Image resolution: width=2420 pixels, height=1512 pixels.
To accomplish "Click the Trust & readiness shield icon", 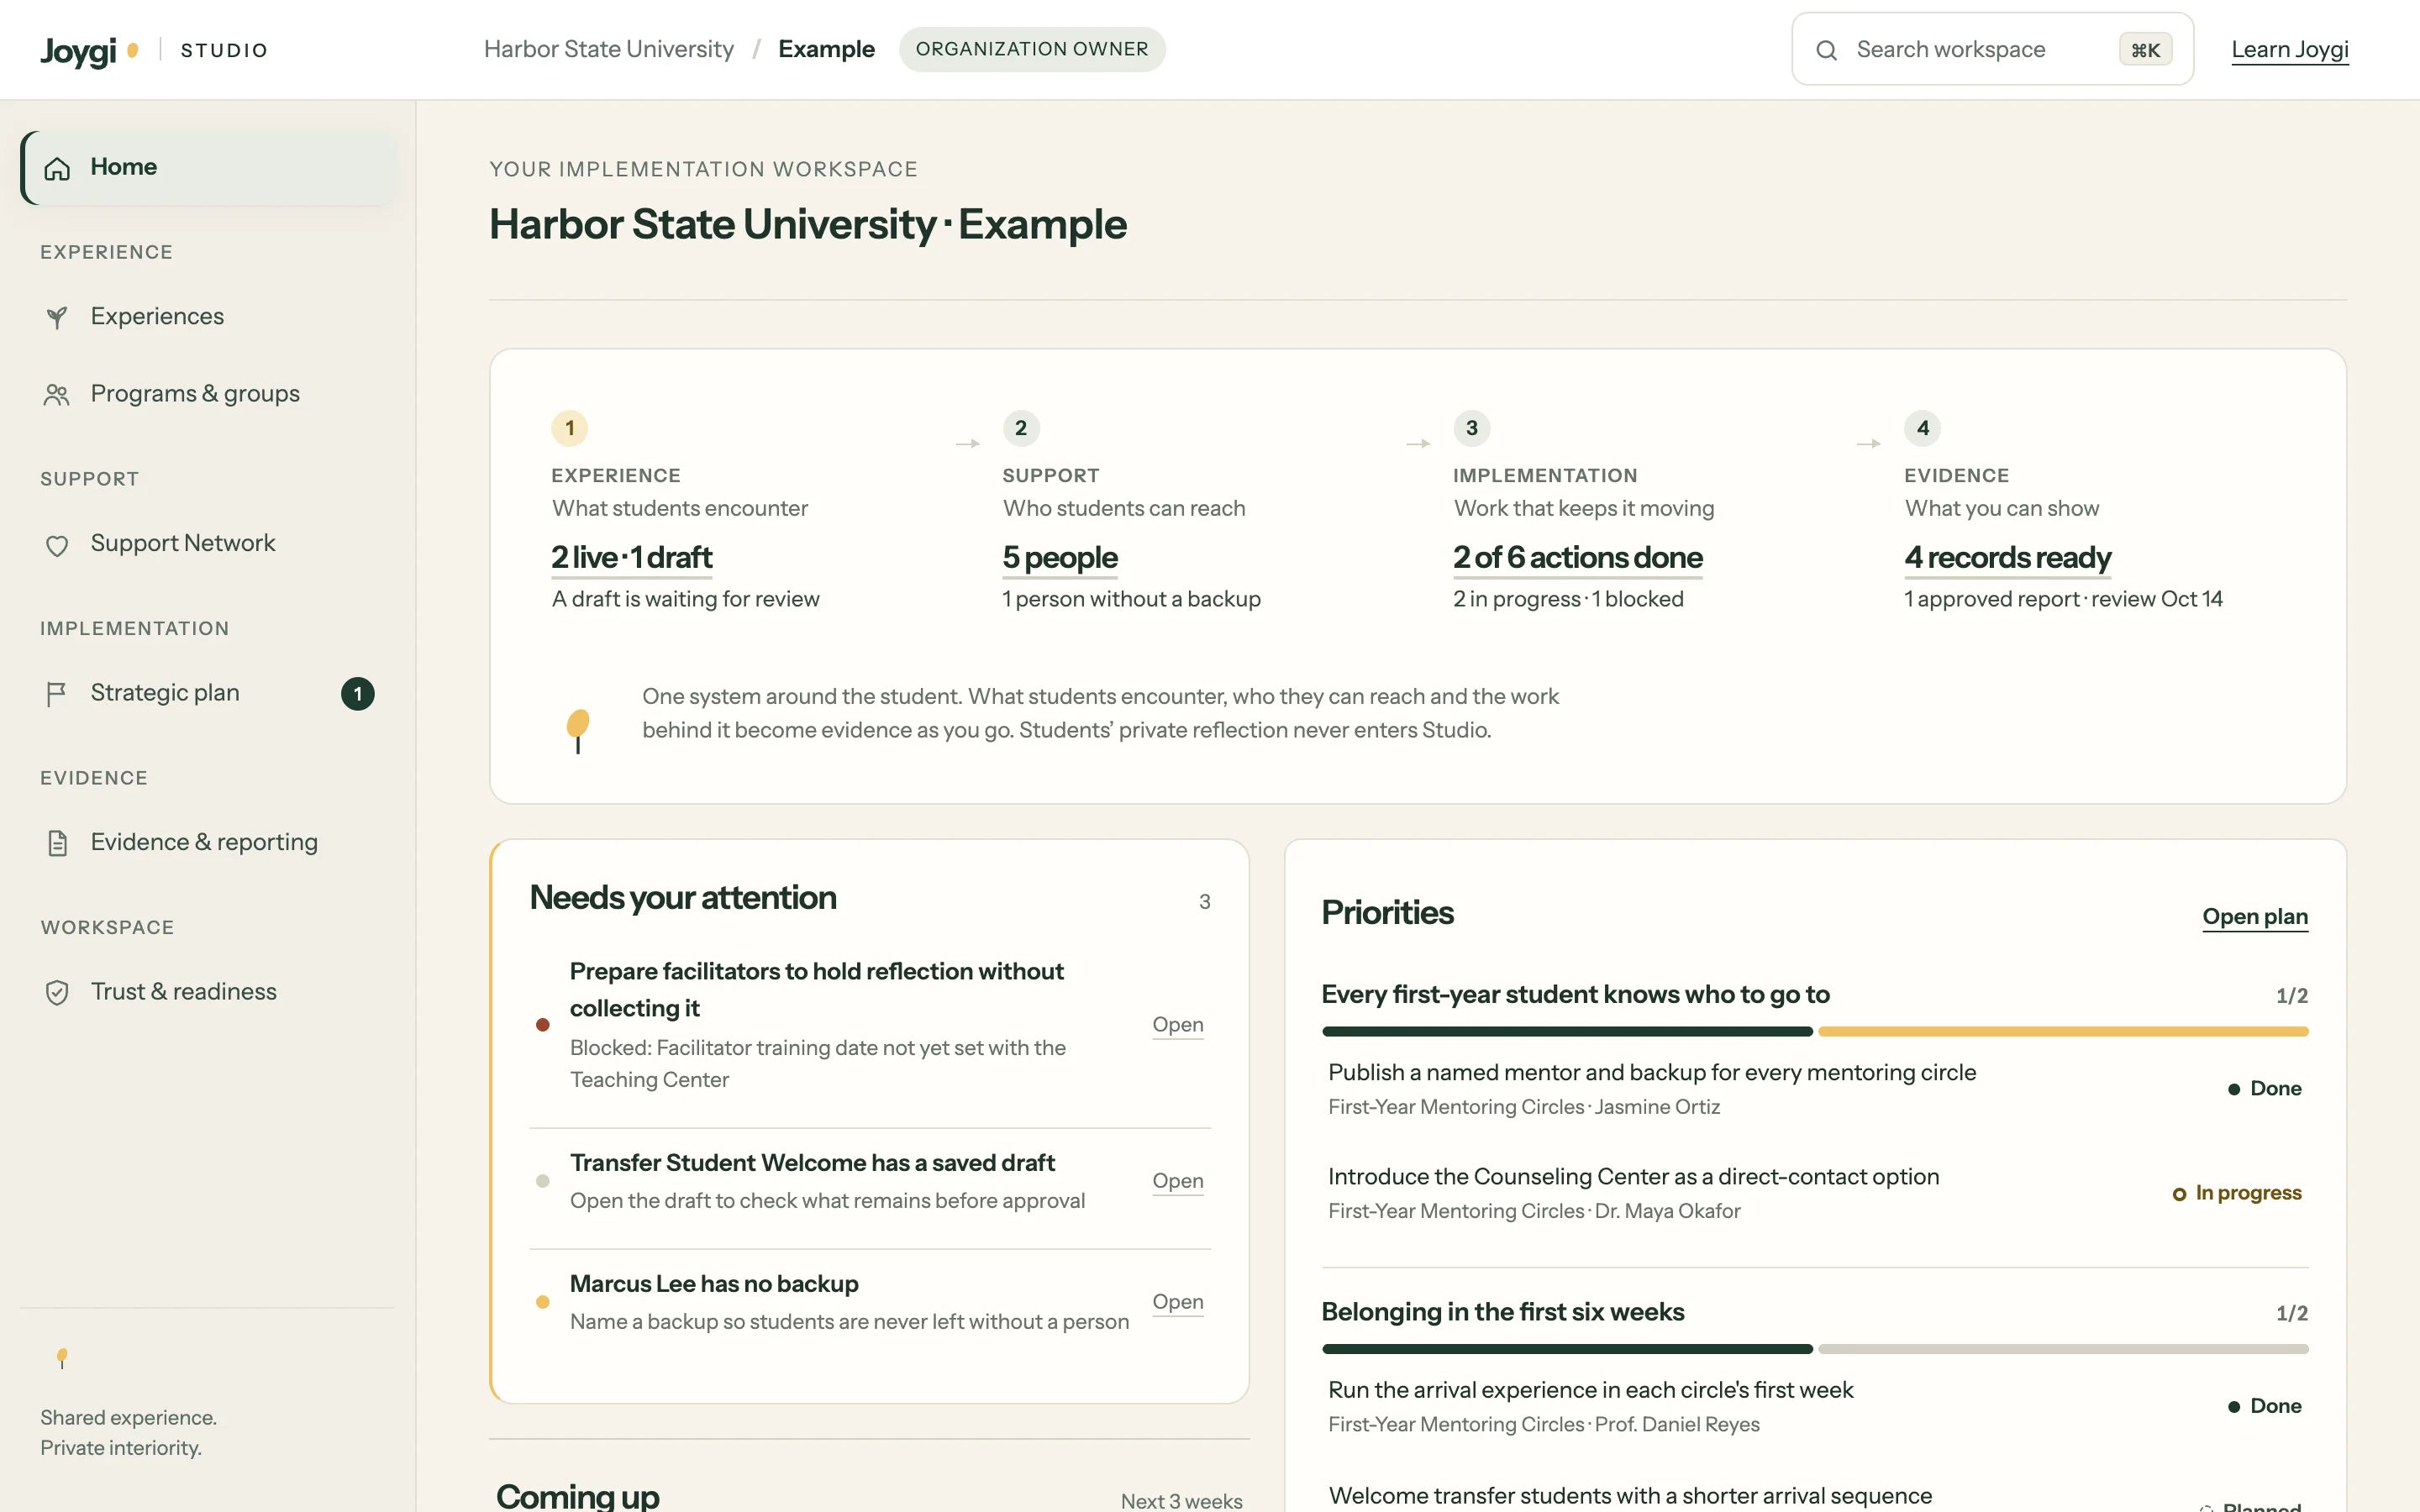I will click(57, 992).
